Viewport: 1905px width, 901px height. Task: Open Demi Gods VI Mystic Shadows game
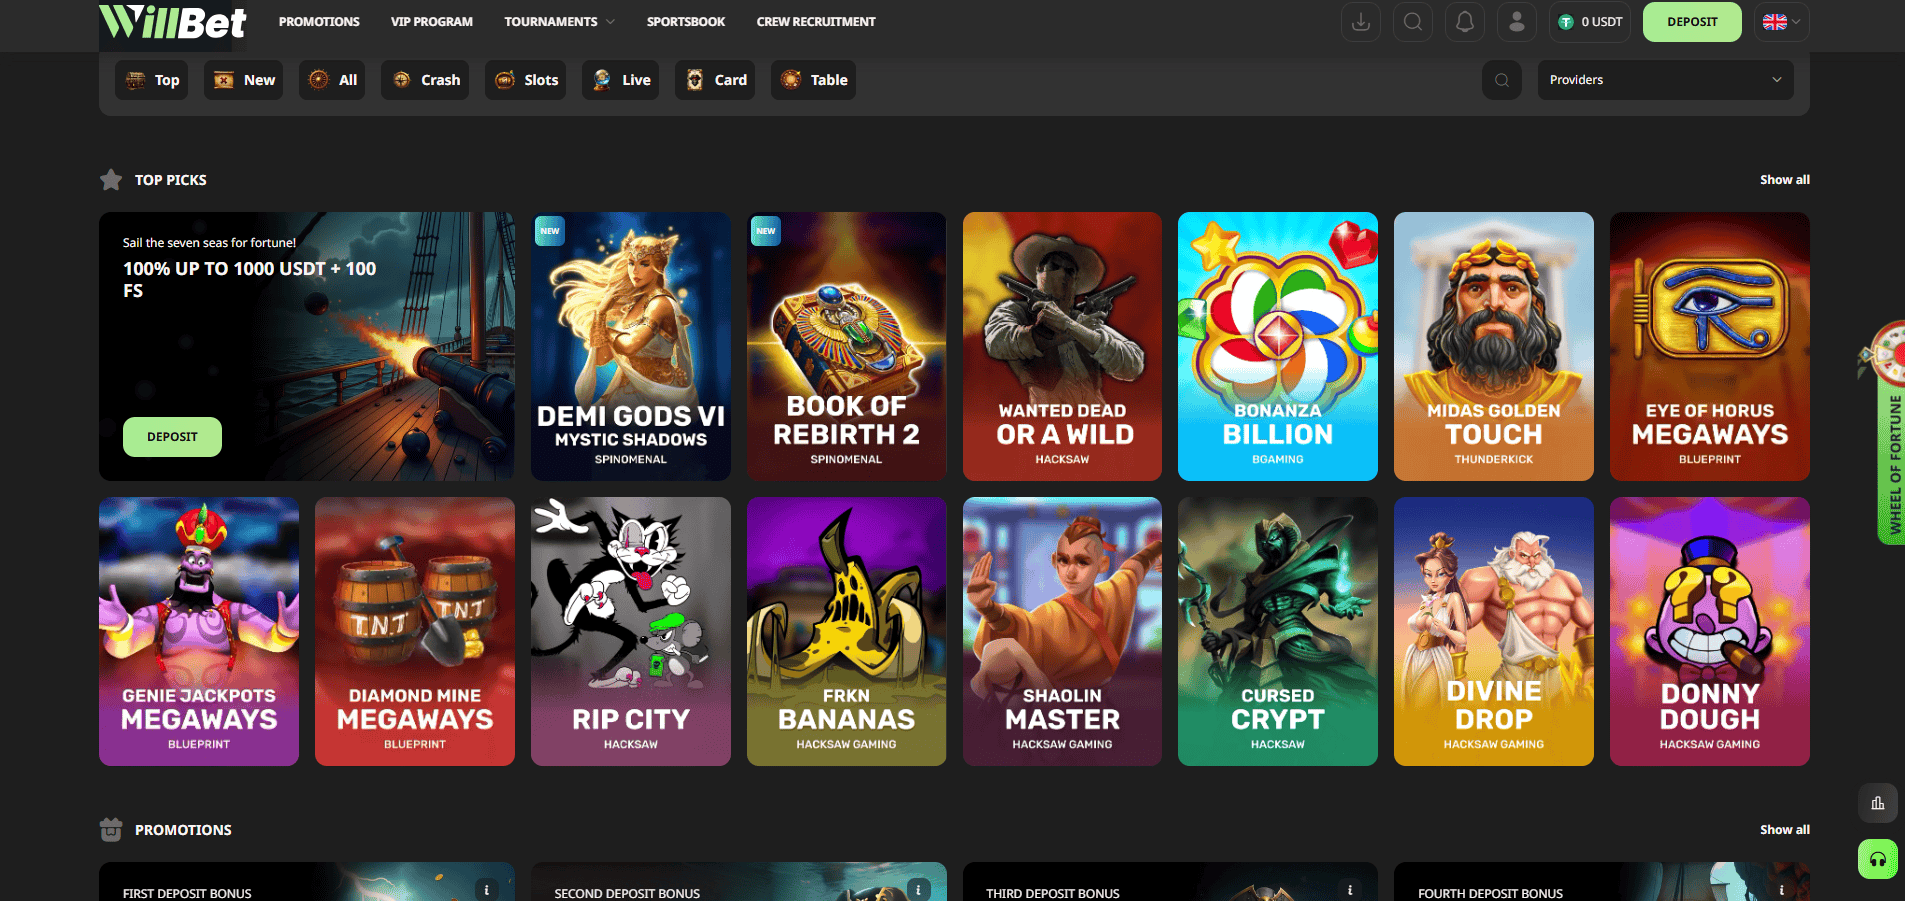click(x=630, y=346)
